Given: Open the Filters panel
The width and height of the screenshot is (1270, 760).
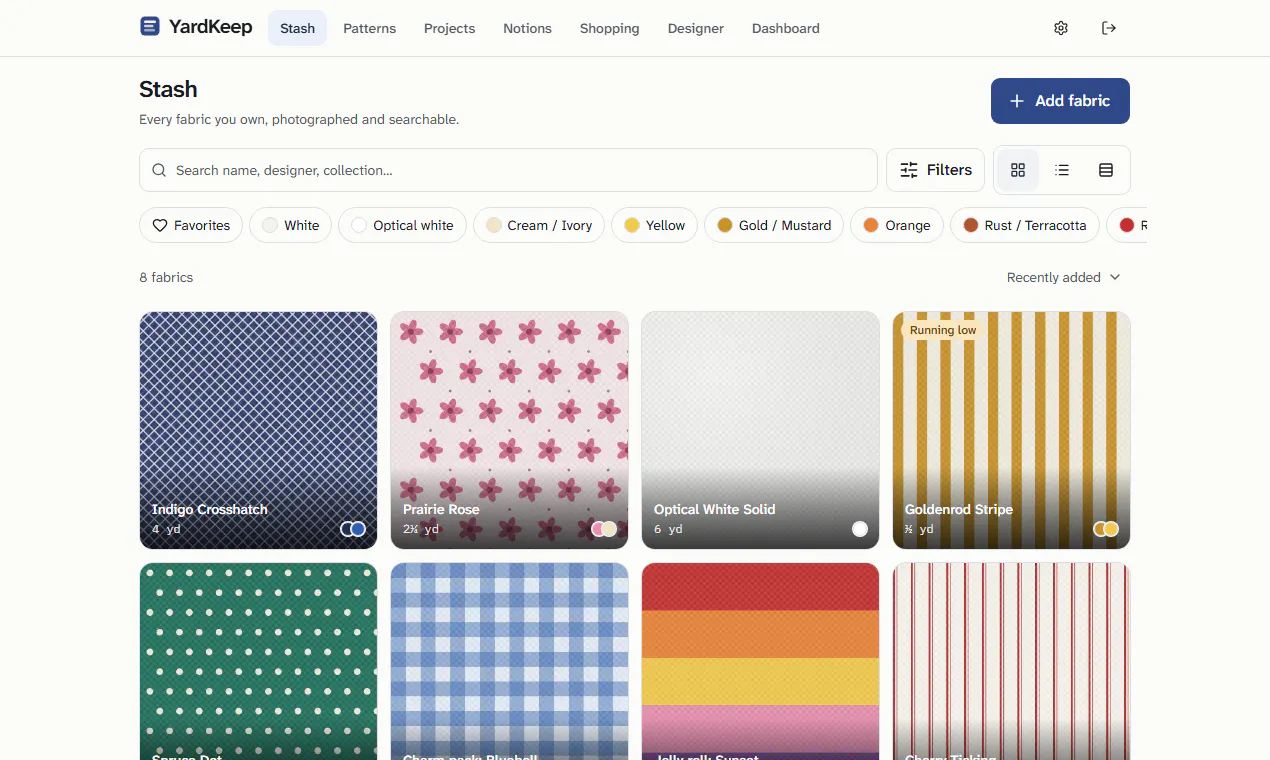Looking at the screenshot, I should 935,170.
